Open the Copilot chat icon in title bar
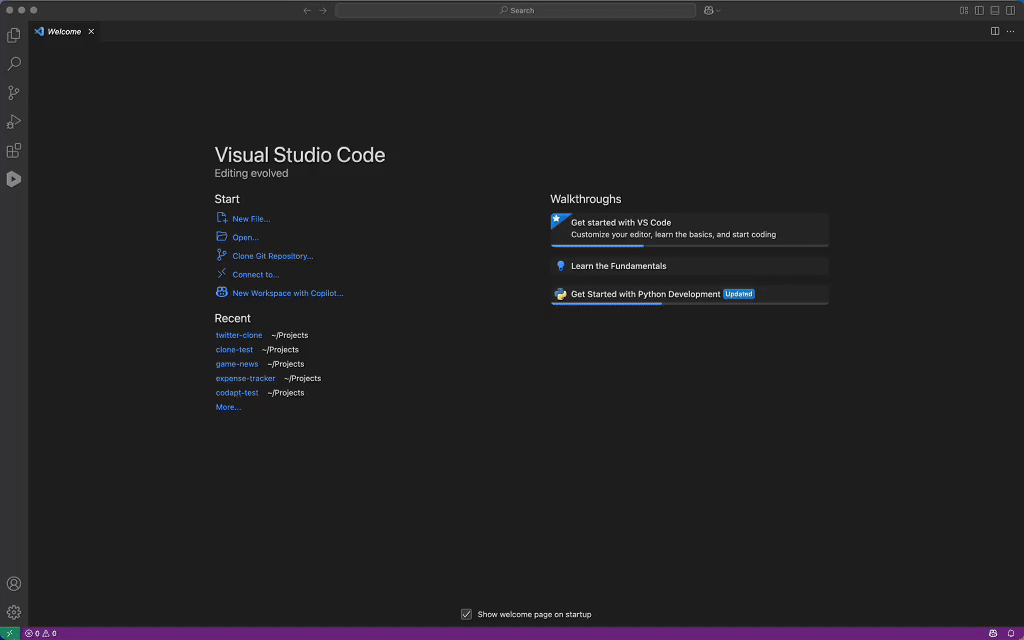The width and height of the screenshot is (1024, 640). pyautogui.click(x=709, y=10)
